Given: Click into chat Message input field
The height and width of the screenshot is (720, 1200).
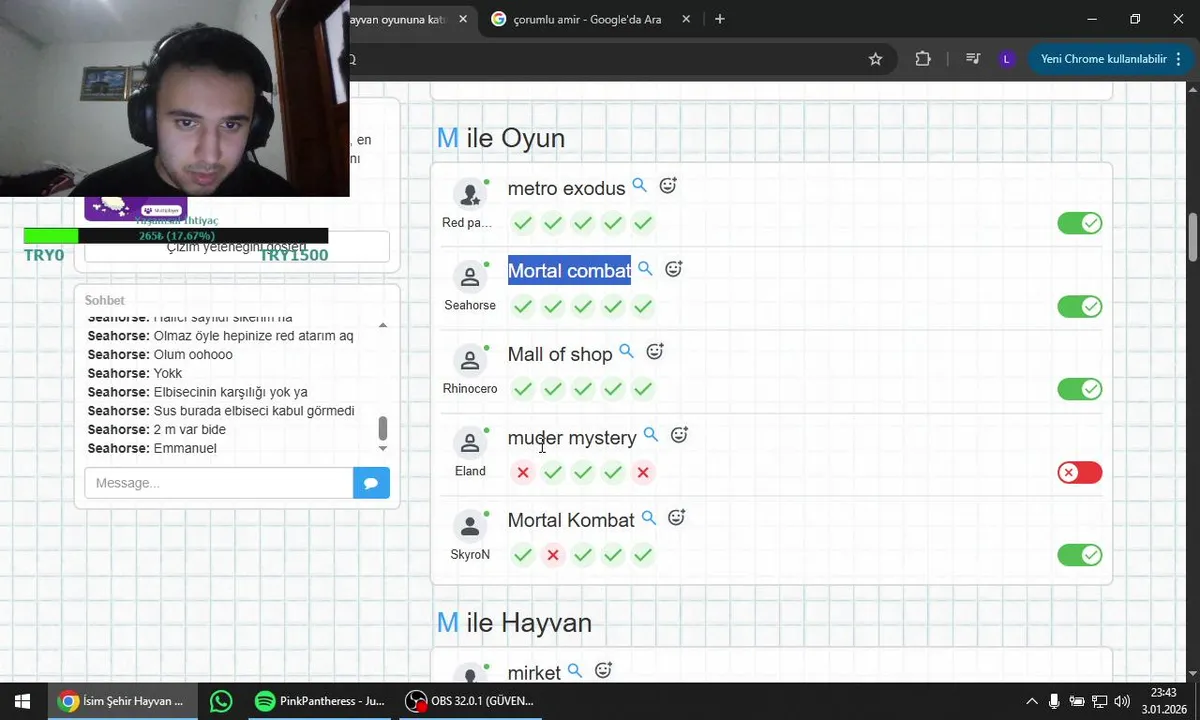Looking at the screenshot, I should [219, 483].
